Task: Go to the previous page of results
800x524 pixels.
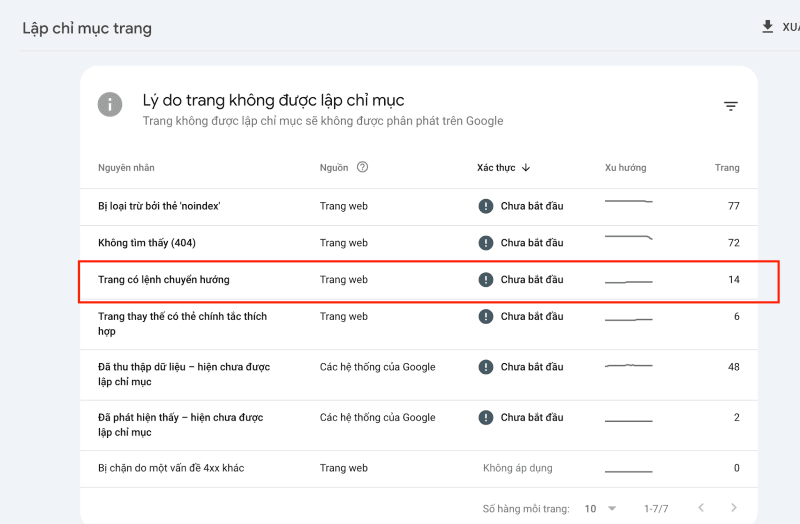Action: click(700, 508)
